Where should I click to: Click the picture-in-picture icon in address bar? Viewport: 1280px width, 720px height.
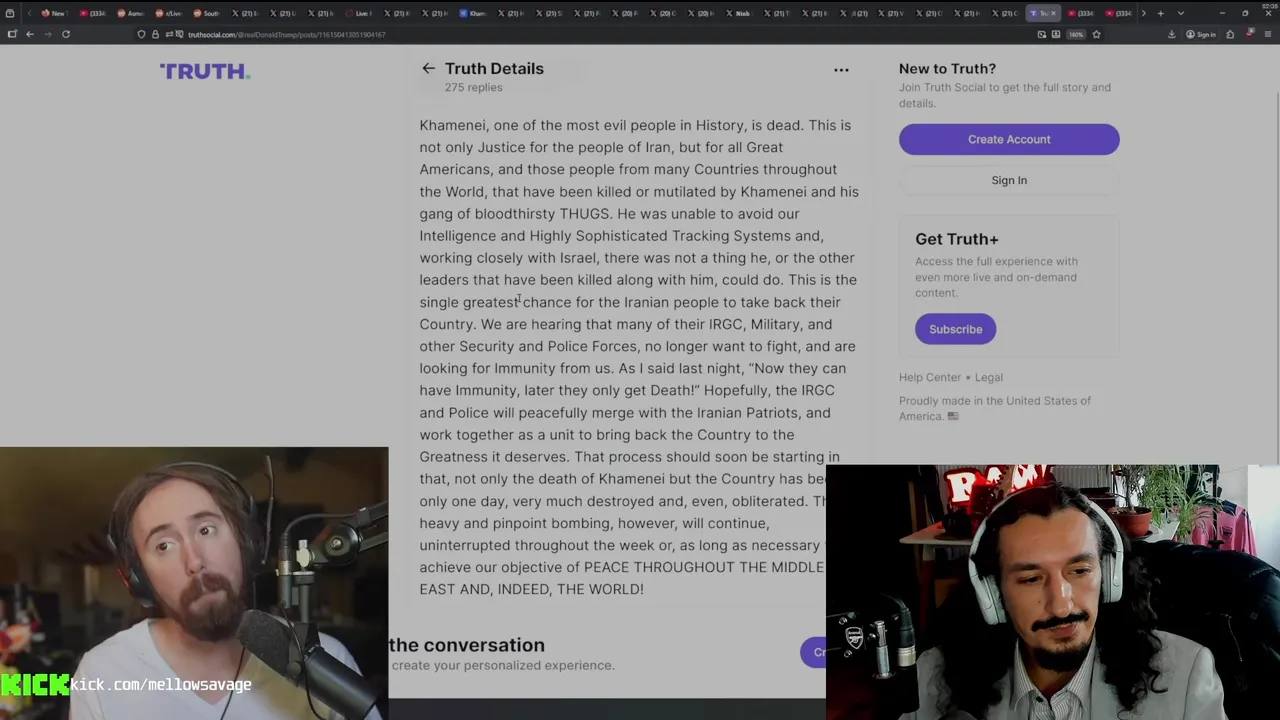(1041, 34)
